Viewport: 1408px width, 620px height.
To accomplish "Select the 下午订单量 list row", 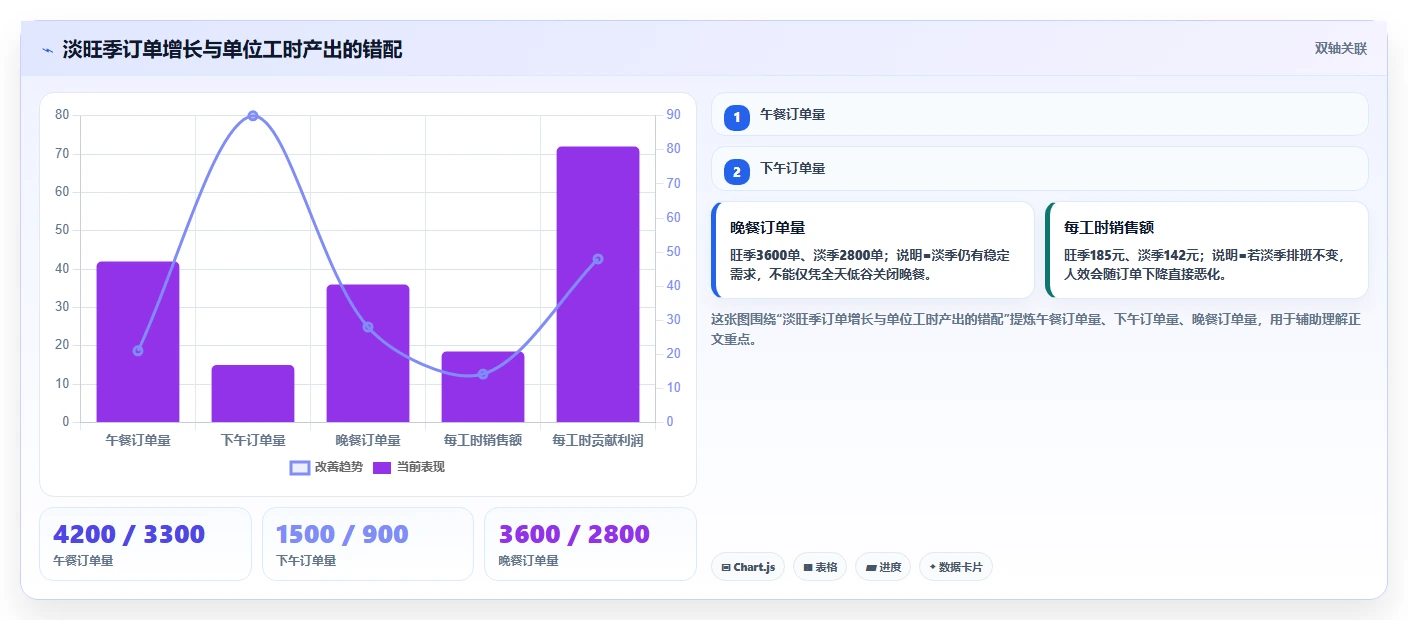I will point(1039,169).
